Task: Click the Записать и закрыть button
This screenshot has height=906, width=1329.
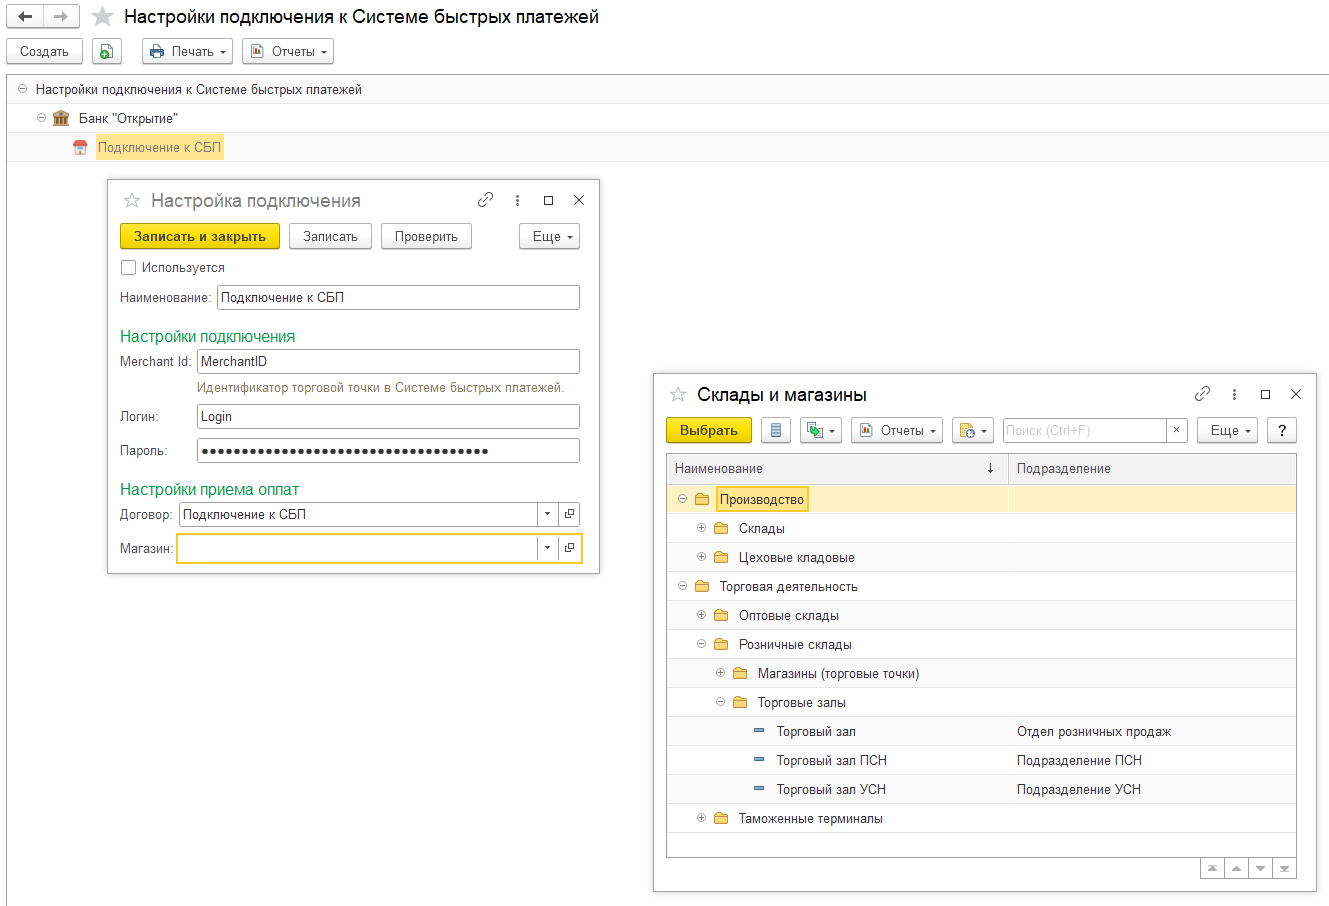Action: click(199, 237)
